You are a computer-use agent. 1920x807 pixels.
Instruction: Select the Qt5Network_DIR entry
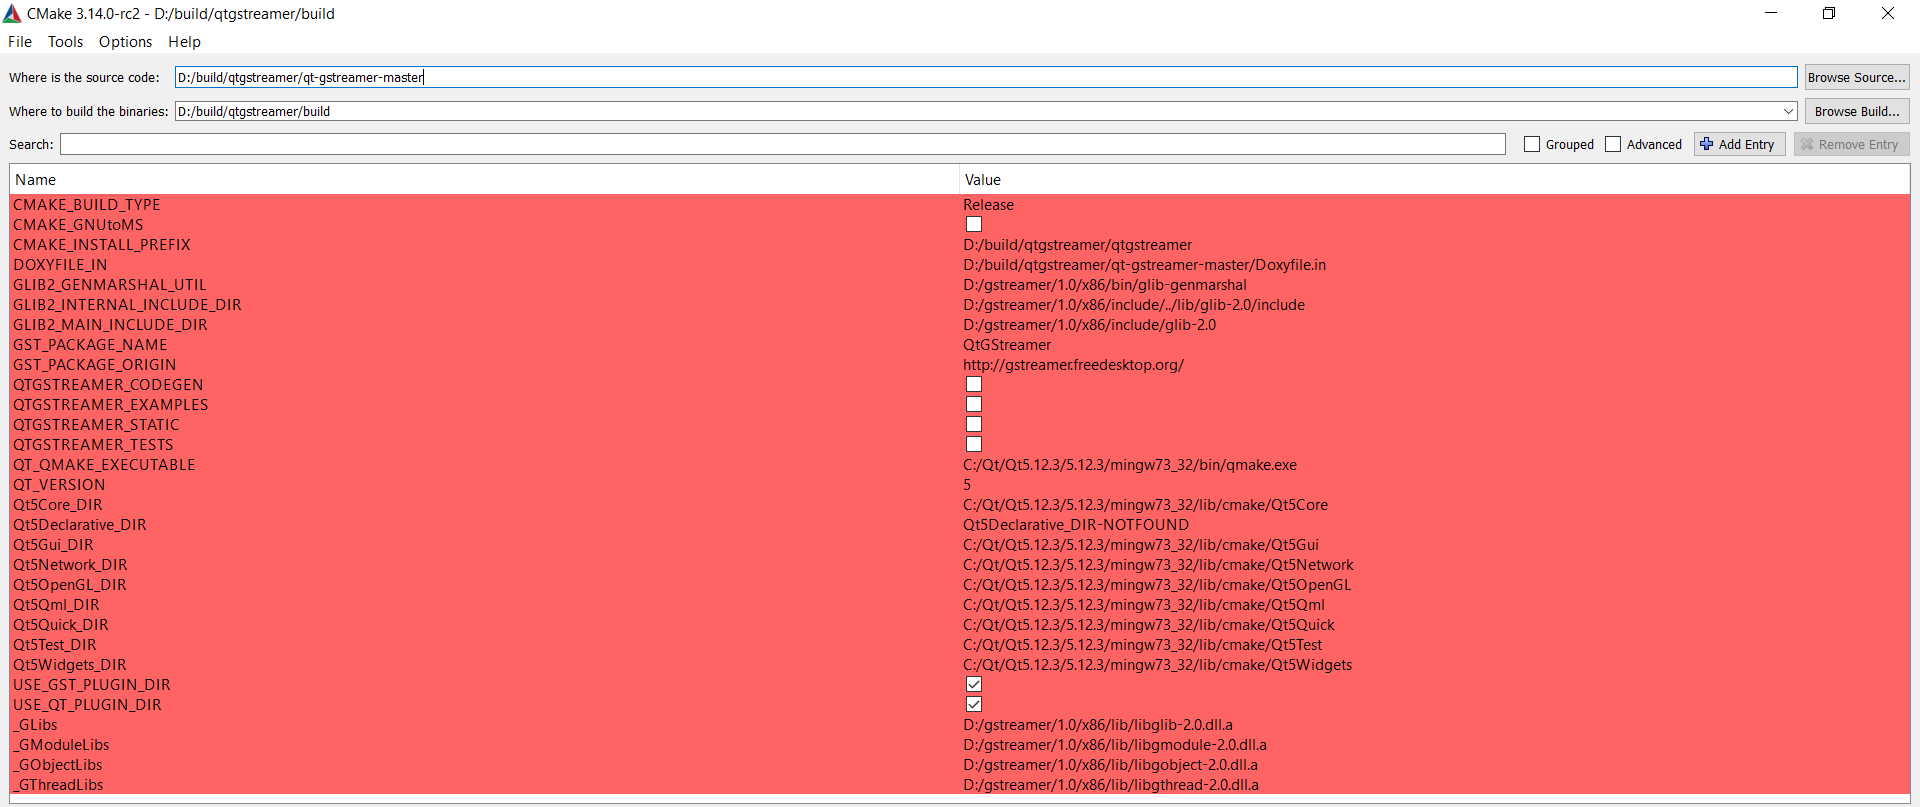click(x=70, y=564)
